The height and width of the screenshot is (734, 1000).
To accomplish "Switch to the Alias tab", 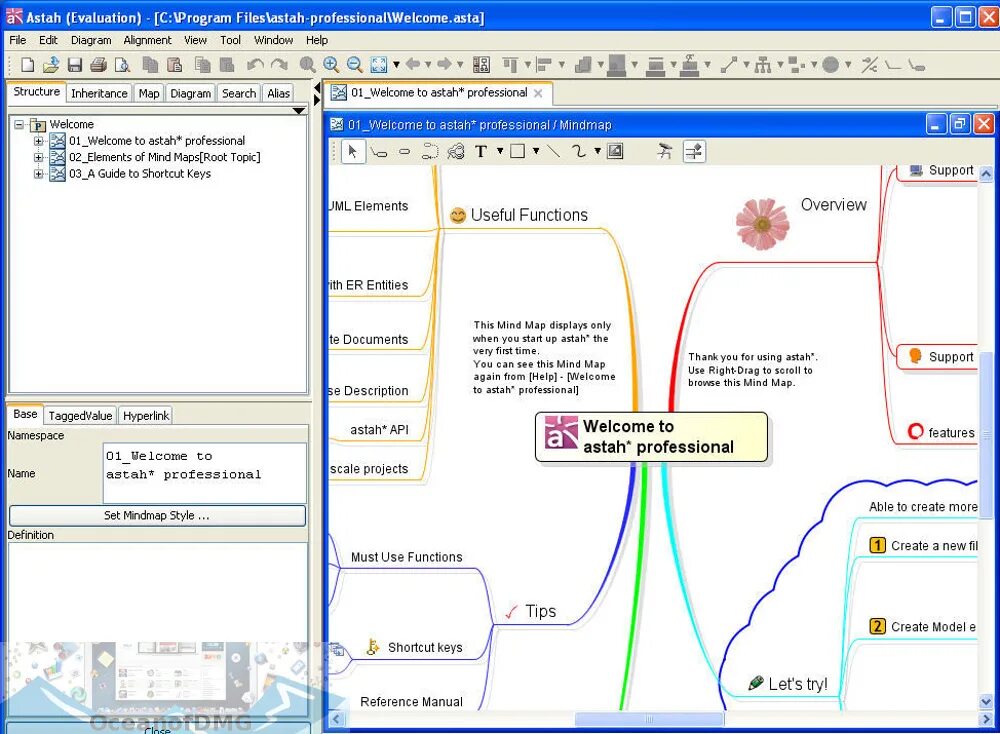I will [278, 93].
